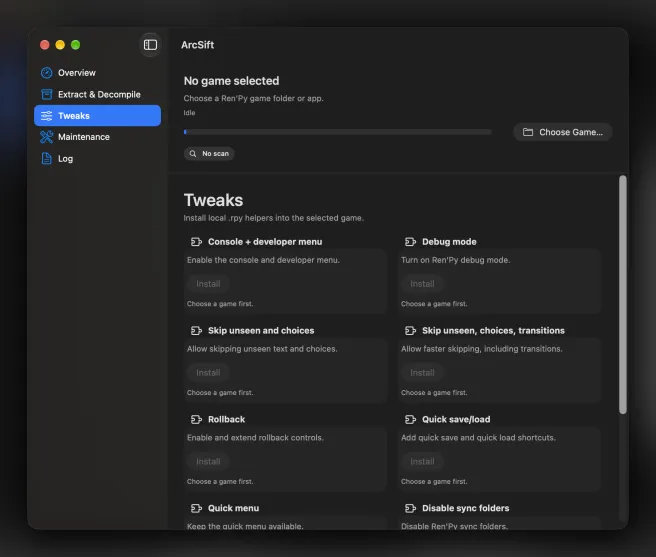This screenshot has height=557, width=656.
Task: Click the Quick save/load tweak icon
Action: click(x=410, y=419)
